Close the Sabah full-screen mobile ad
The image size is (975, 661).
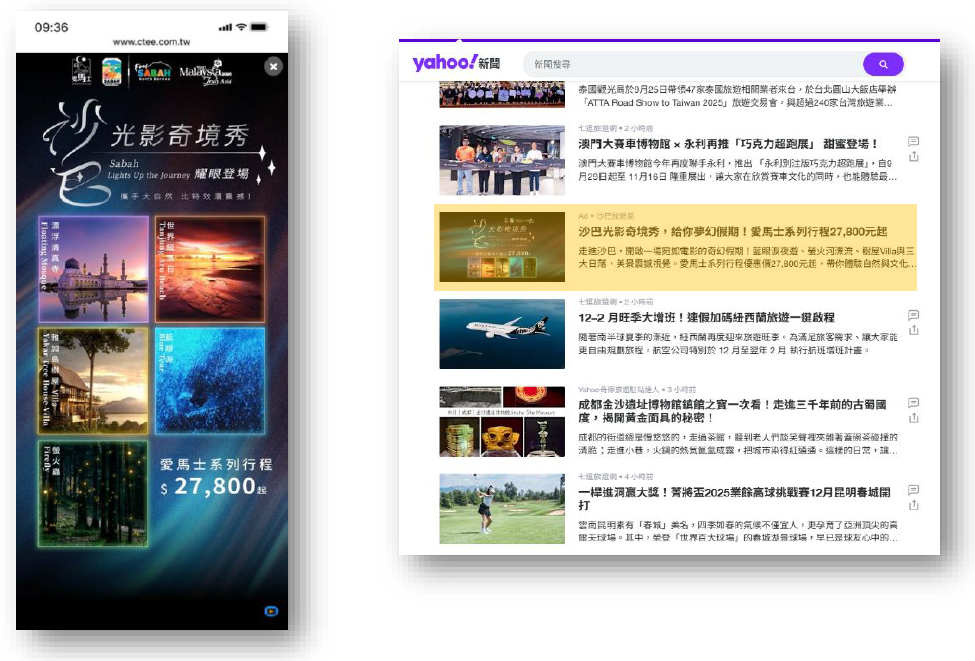273,66
